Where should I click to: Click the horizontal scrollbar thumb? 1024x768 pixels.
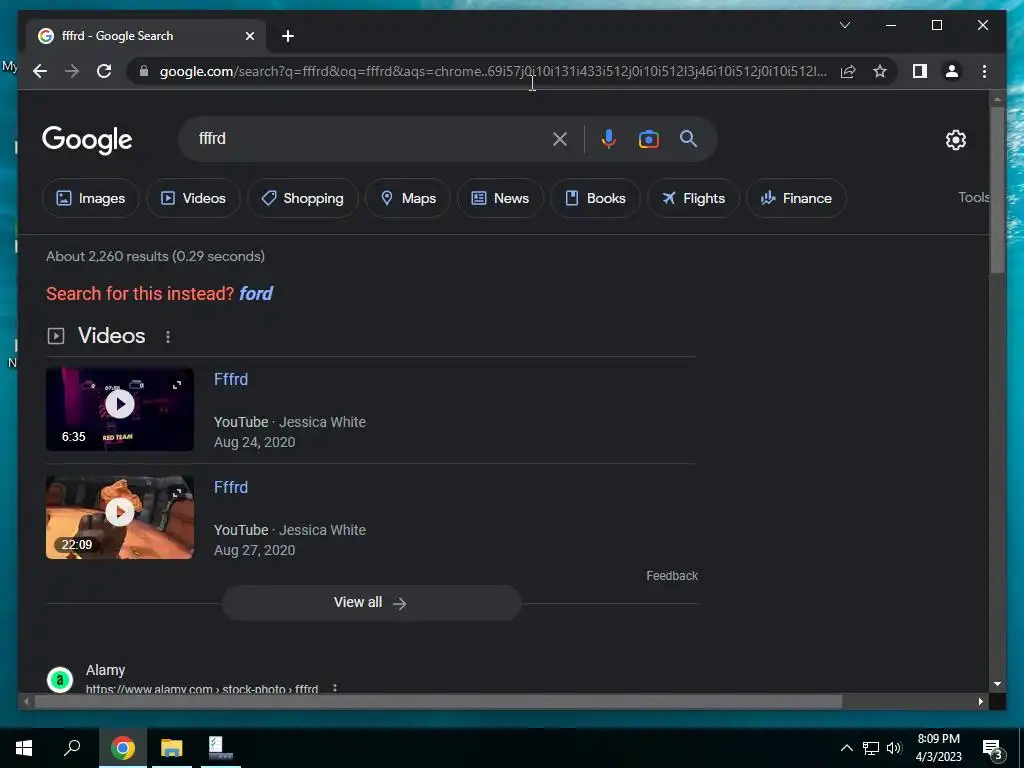pyautogui.click(x=438, y=701)
